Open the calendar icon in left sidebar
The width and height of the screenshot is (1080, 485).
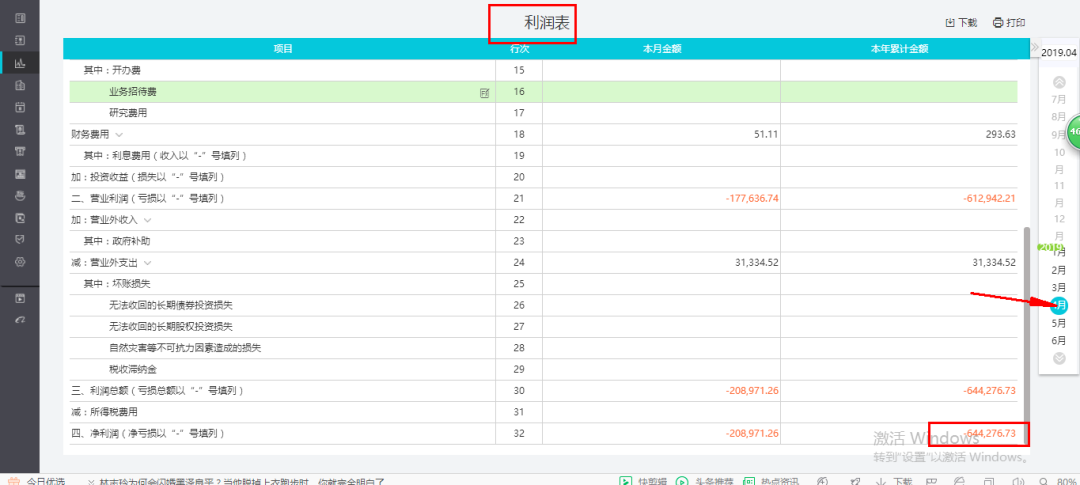20,107
